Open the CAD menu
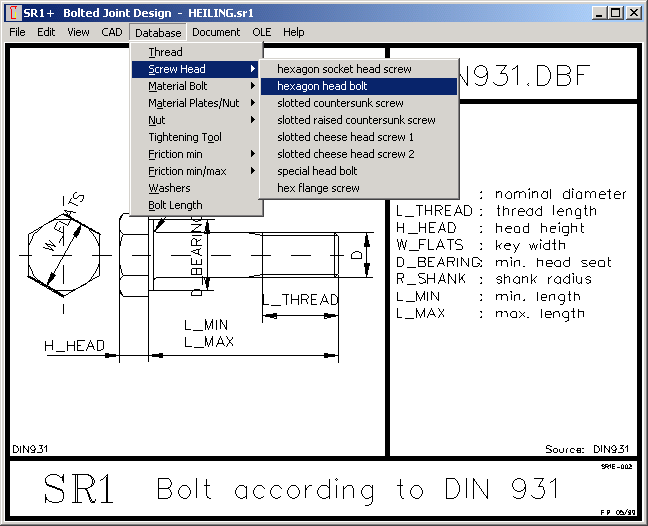This screenshot has height=526, width=648. point(111,32)
